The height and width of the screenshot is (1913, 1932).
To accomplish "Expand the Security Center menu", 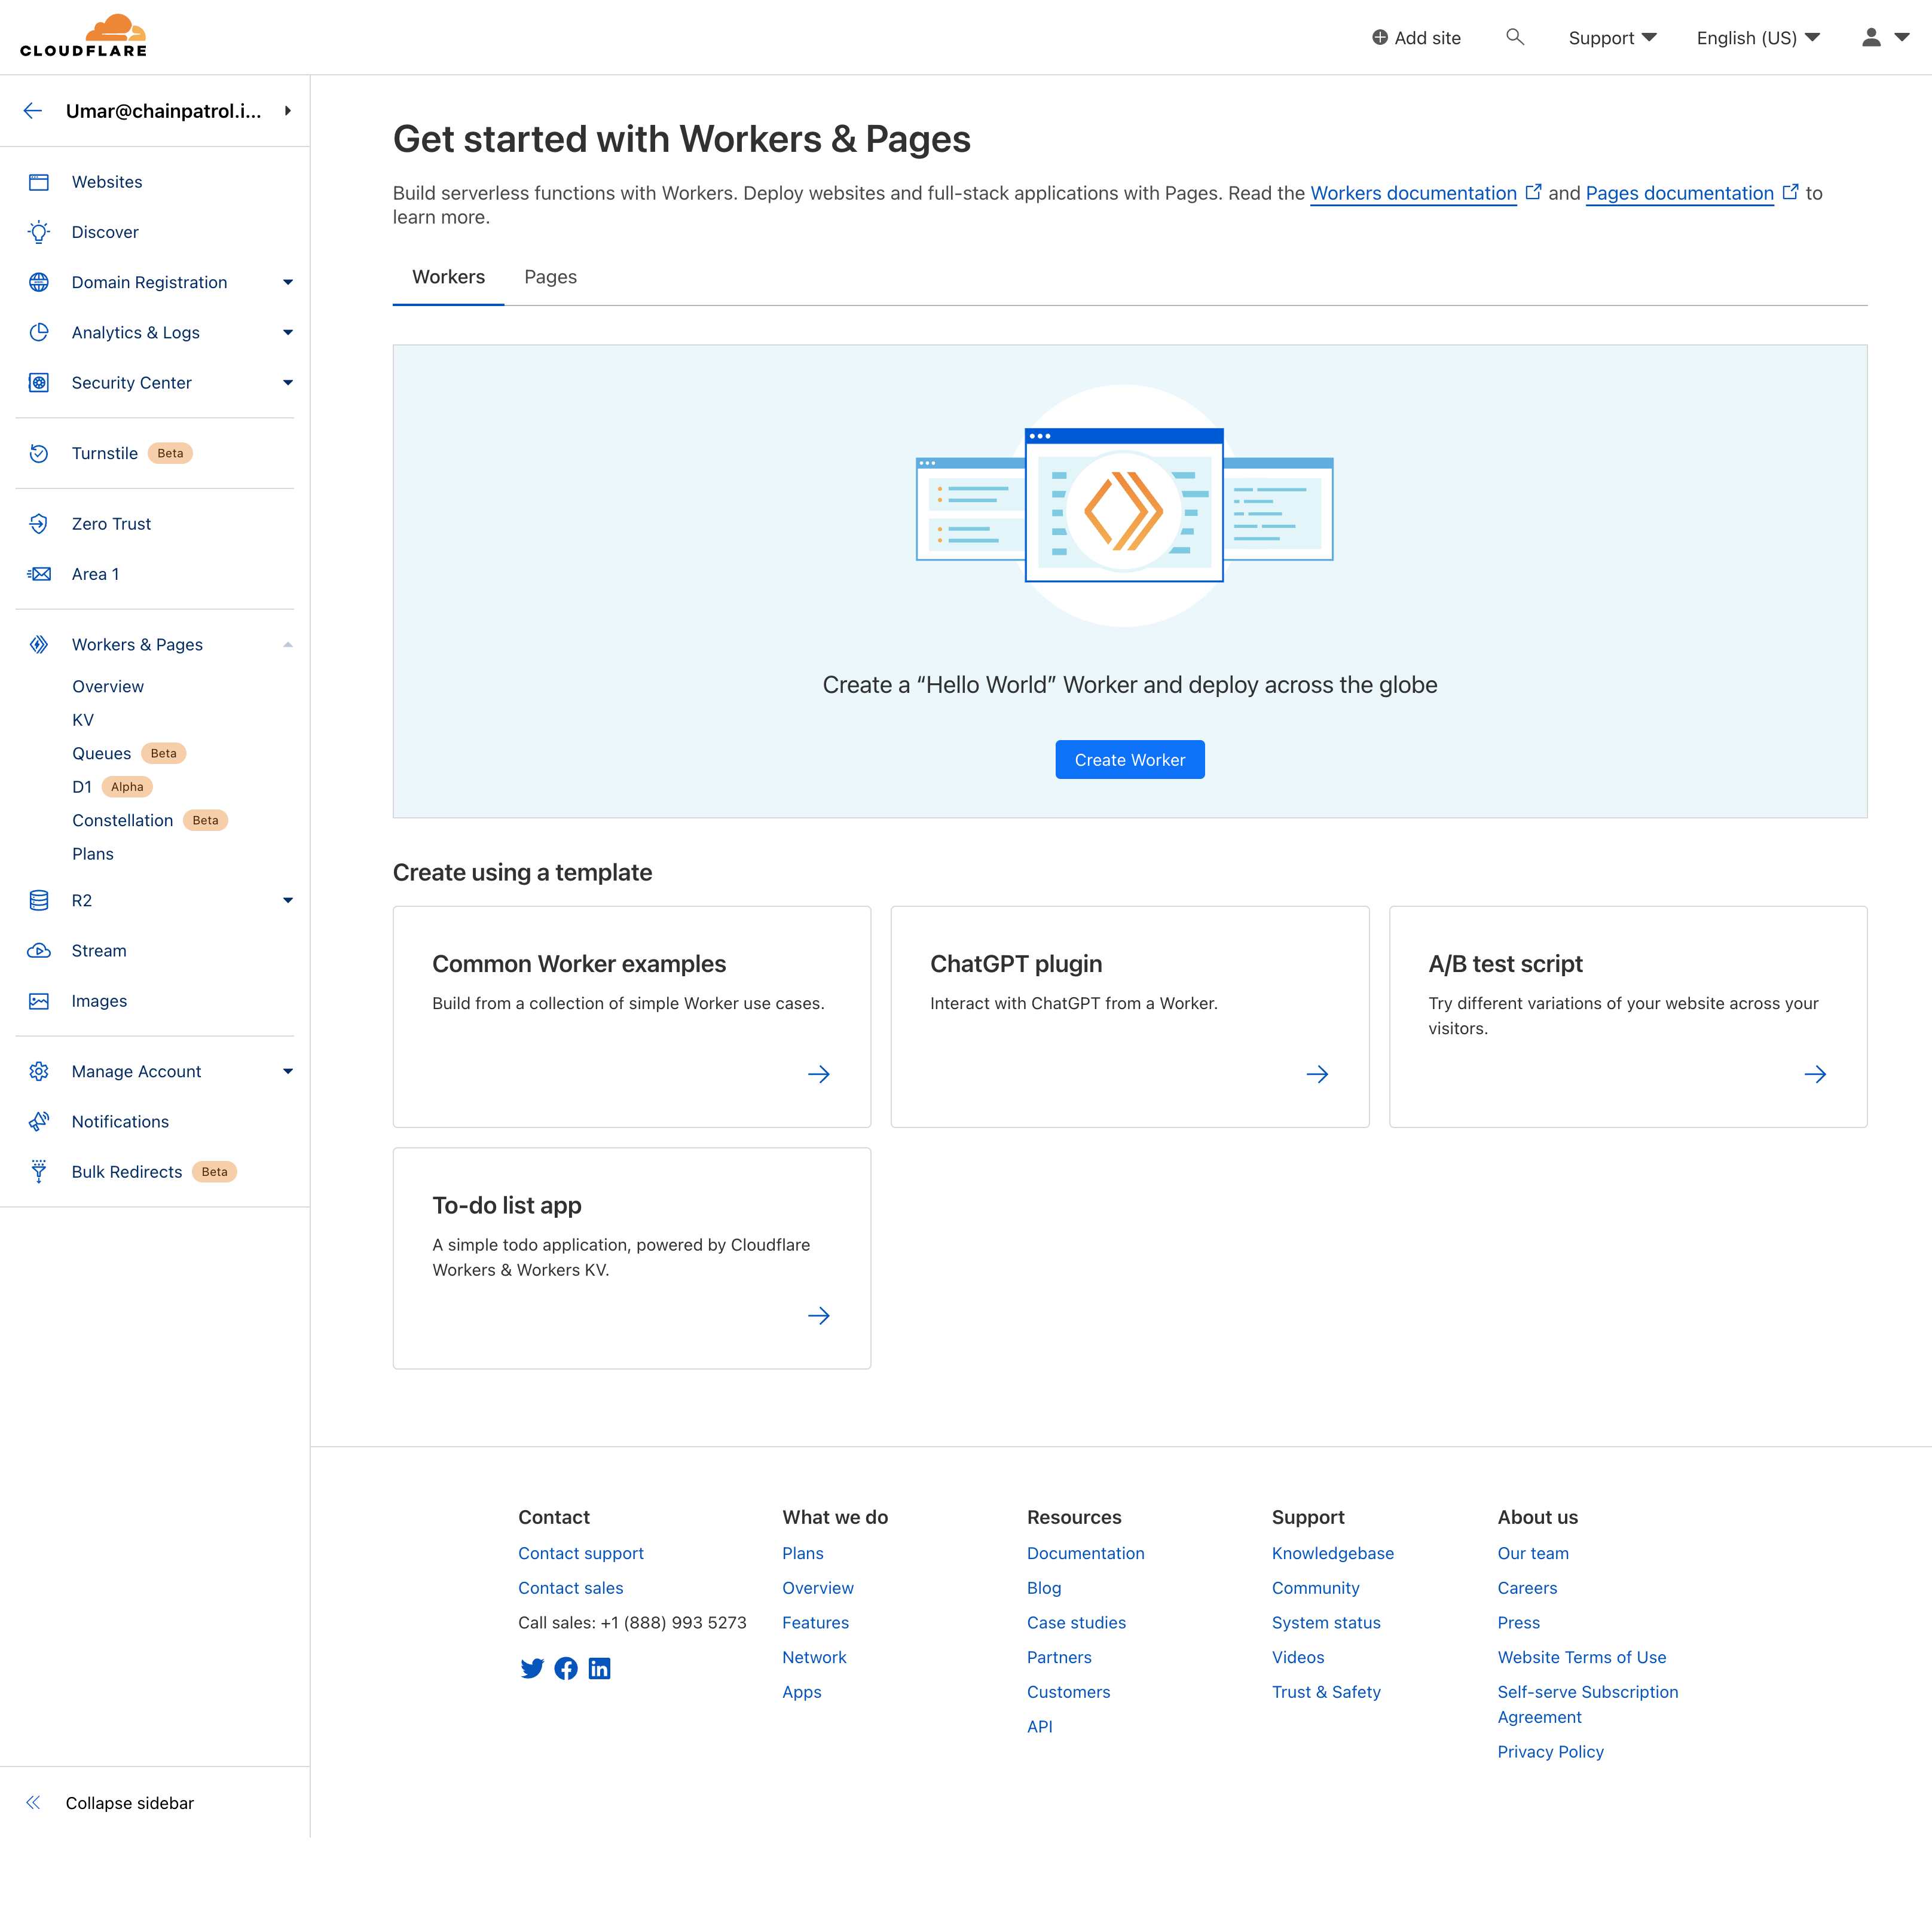I will click(288, 382).
